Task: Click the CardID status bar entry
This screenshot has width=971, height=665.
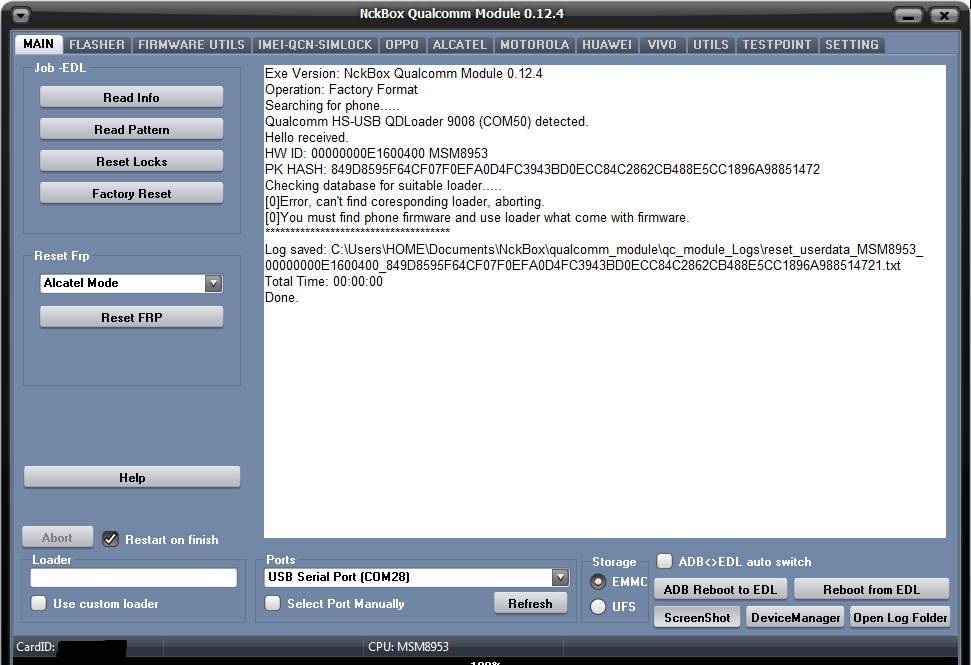Action: (71, 647)
